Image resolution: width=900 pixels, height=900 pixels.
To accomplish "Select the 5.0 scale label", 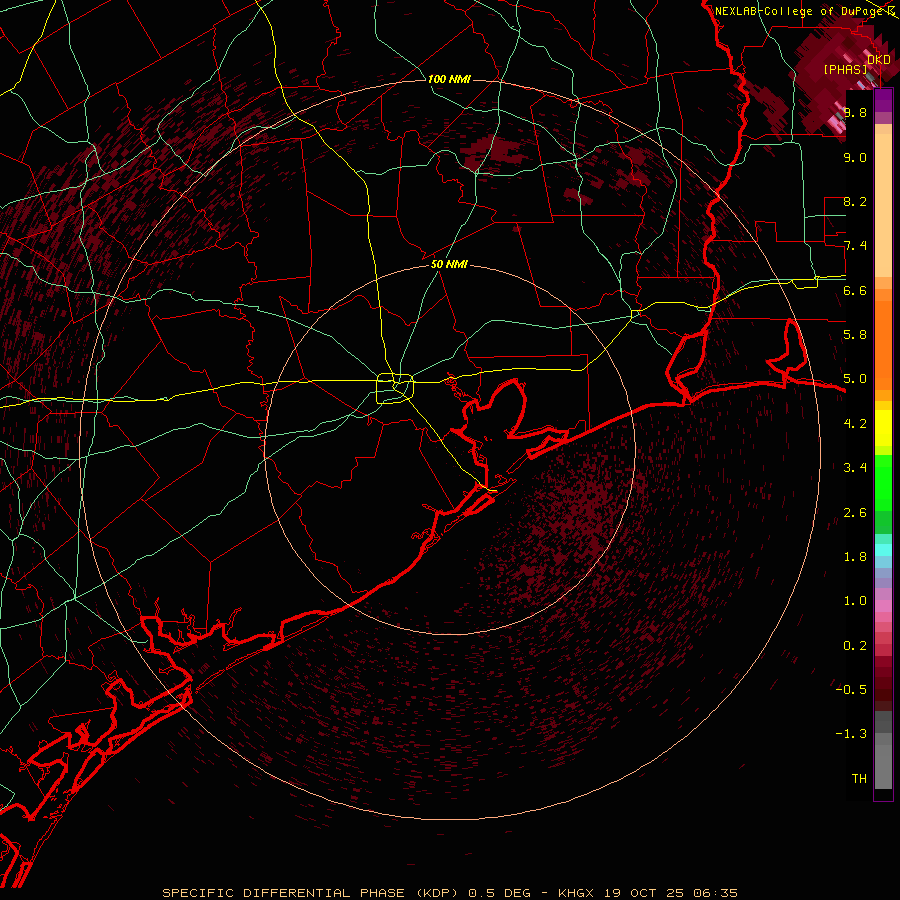I will point(855,379).
